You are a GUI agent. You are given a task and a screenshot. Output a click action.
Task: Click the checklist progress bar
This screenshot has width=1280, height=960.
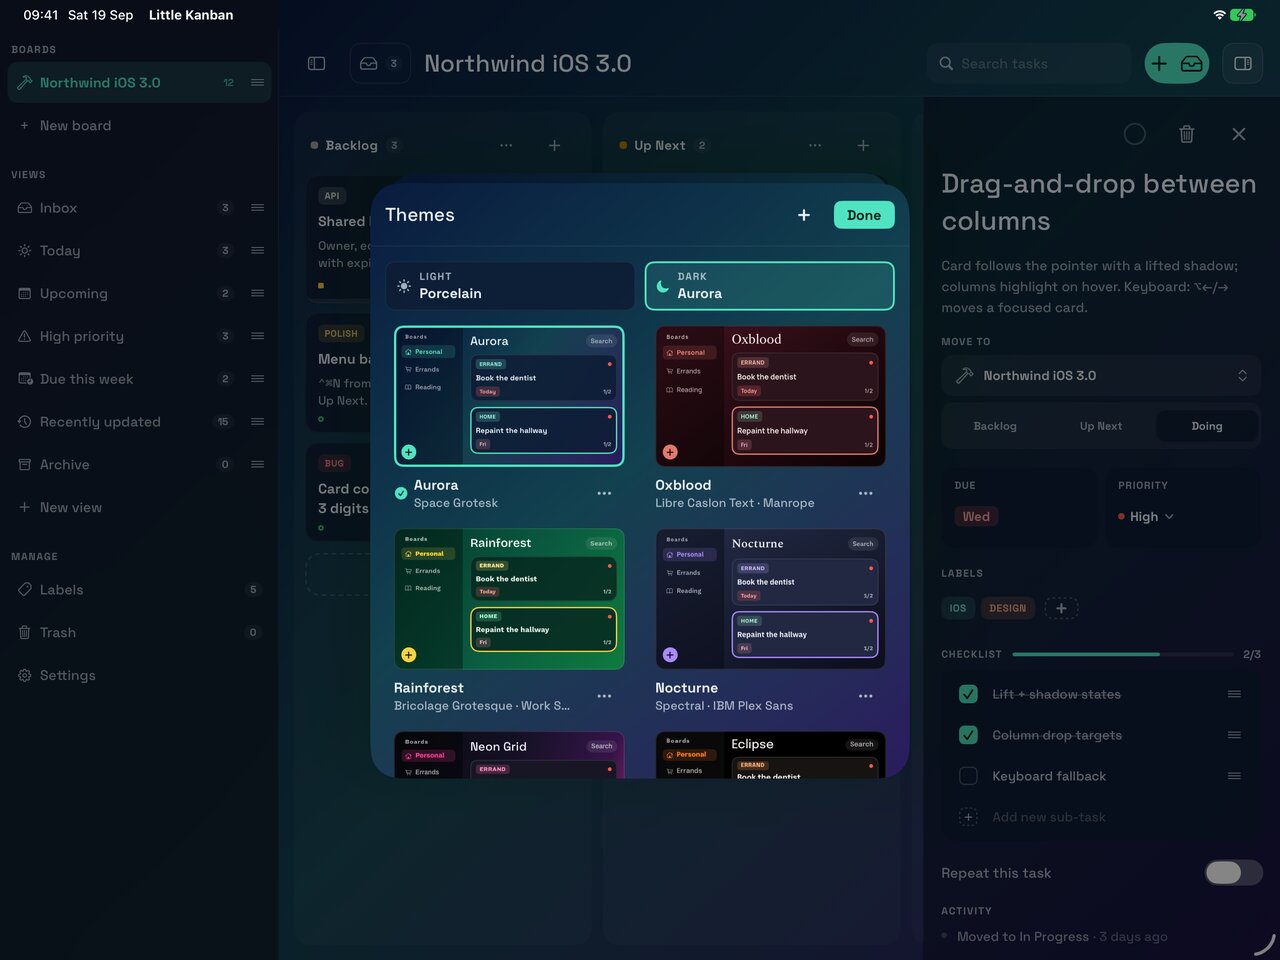(1123, 654)
